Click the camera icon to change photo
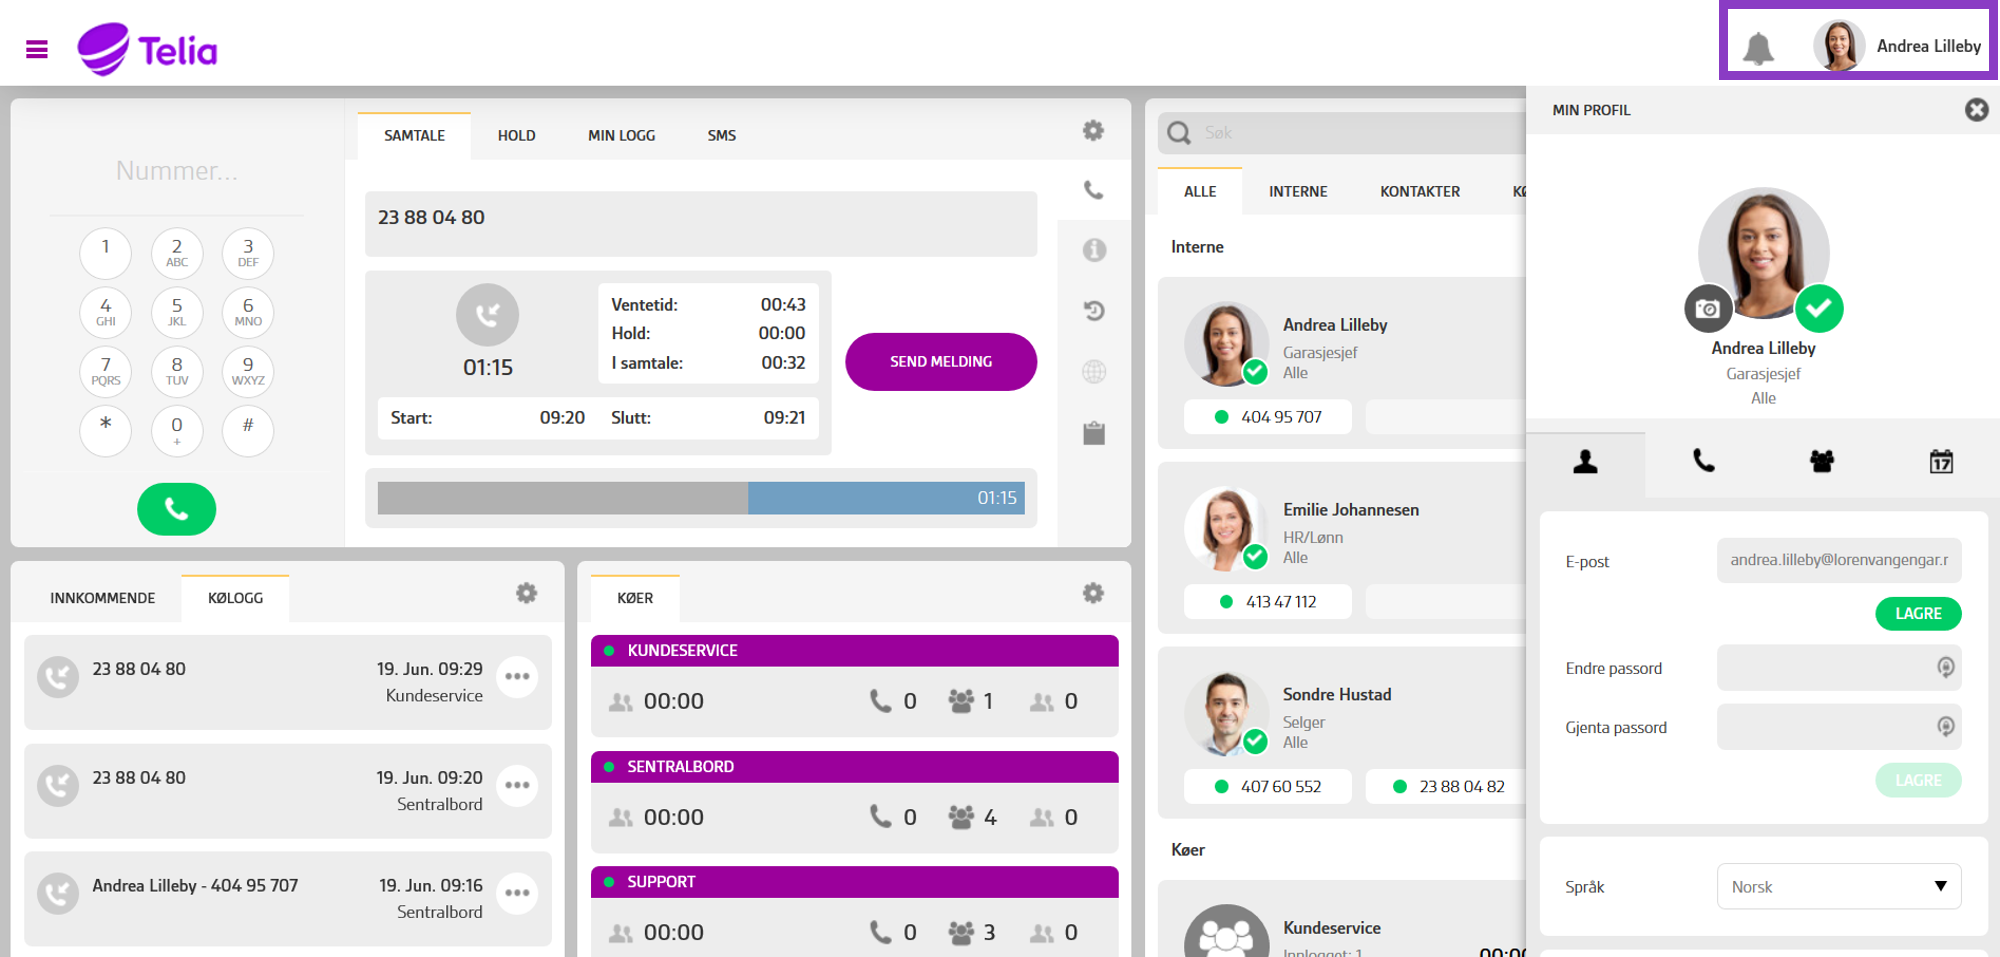Viewport: 2000px width, 957px height. 1707,309
